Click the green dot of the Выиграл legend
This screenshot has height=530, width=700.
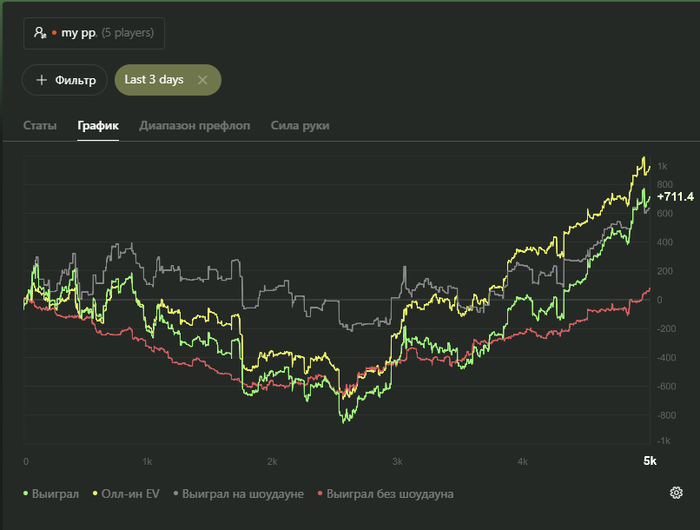pyautogui.click(x=26, y=494)
